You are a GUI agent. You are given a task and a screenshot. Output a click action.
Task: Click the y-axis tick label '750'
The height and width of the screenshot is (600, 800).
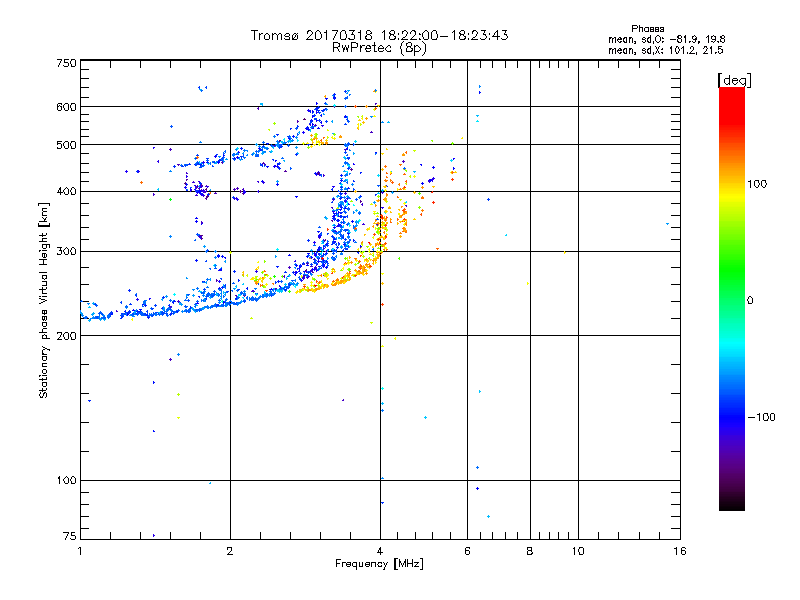66,63
